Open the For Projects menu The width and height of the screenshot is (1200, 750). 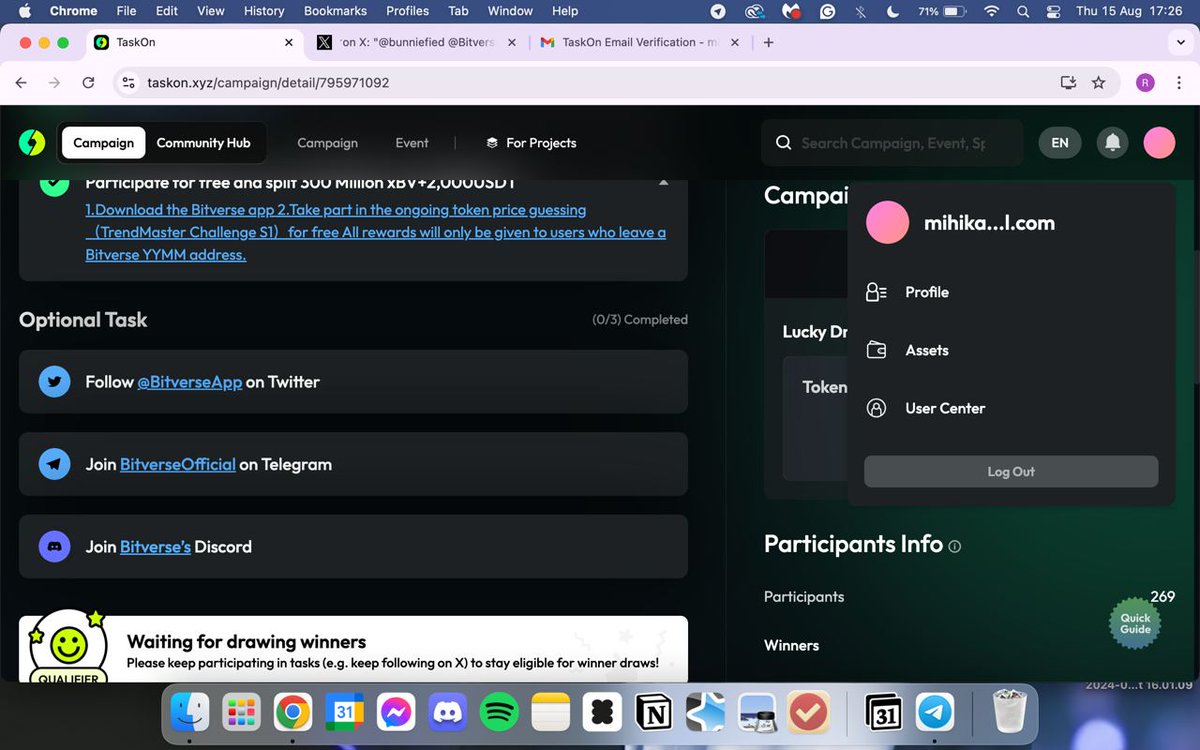click(x=531, y=143)
